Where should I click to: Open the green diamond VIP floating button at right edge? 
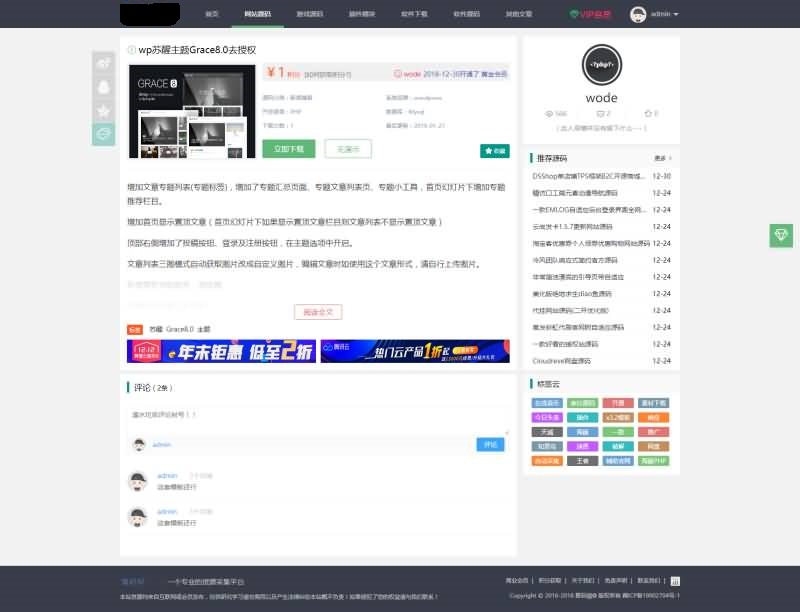pos(781,236)
